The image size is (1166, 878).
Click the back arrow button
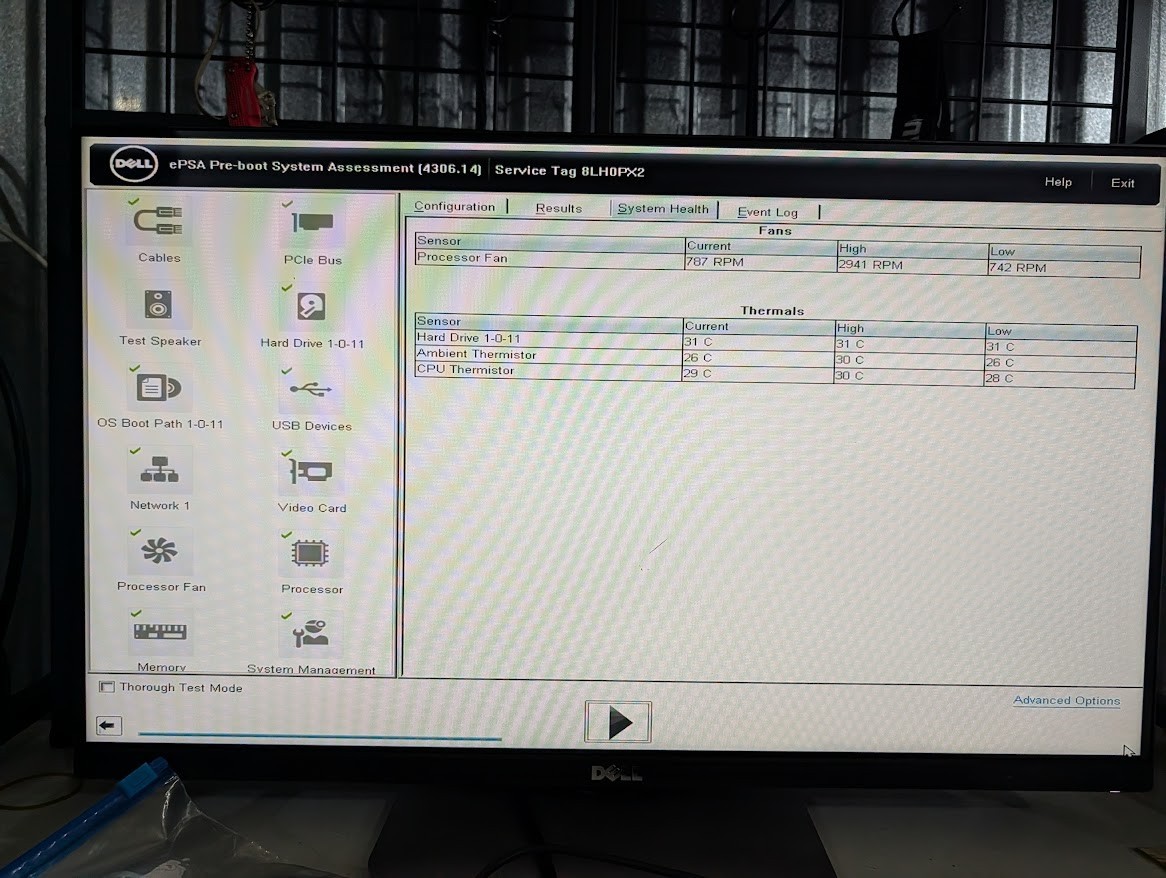109,726
